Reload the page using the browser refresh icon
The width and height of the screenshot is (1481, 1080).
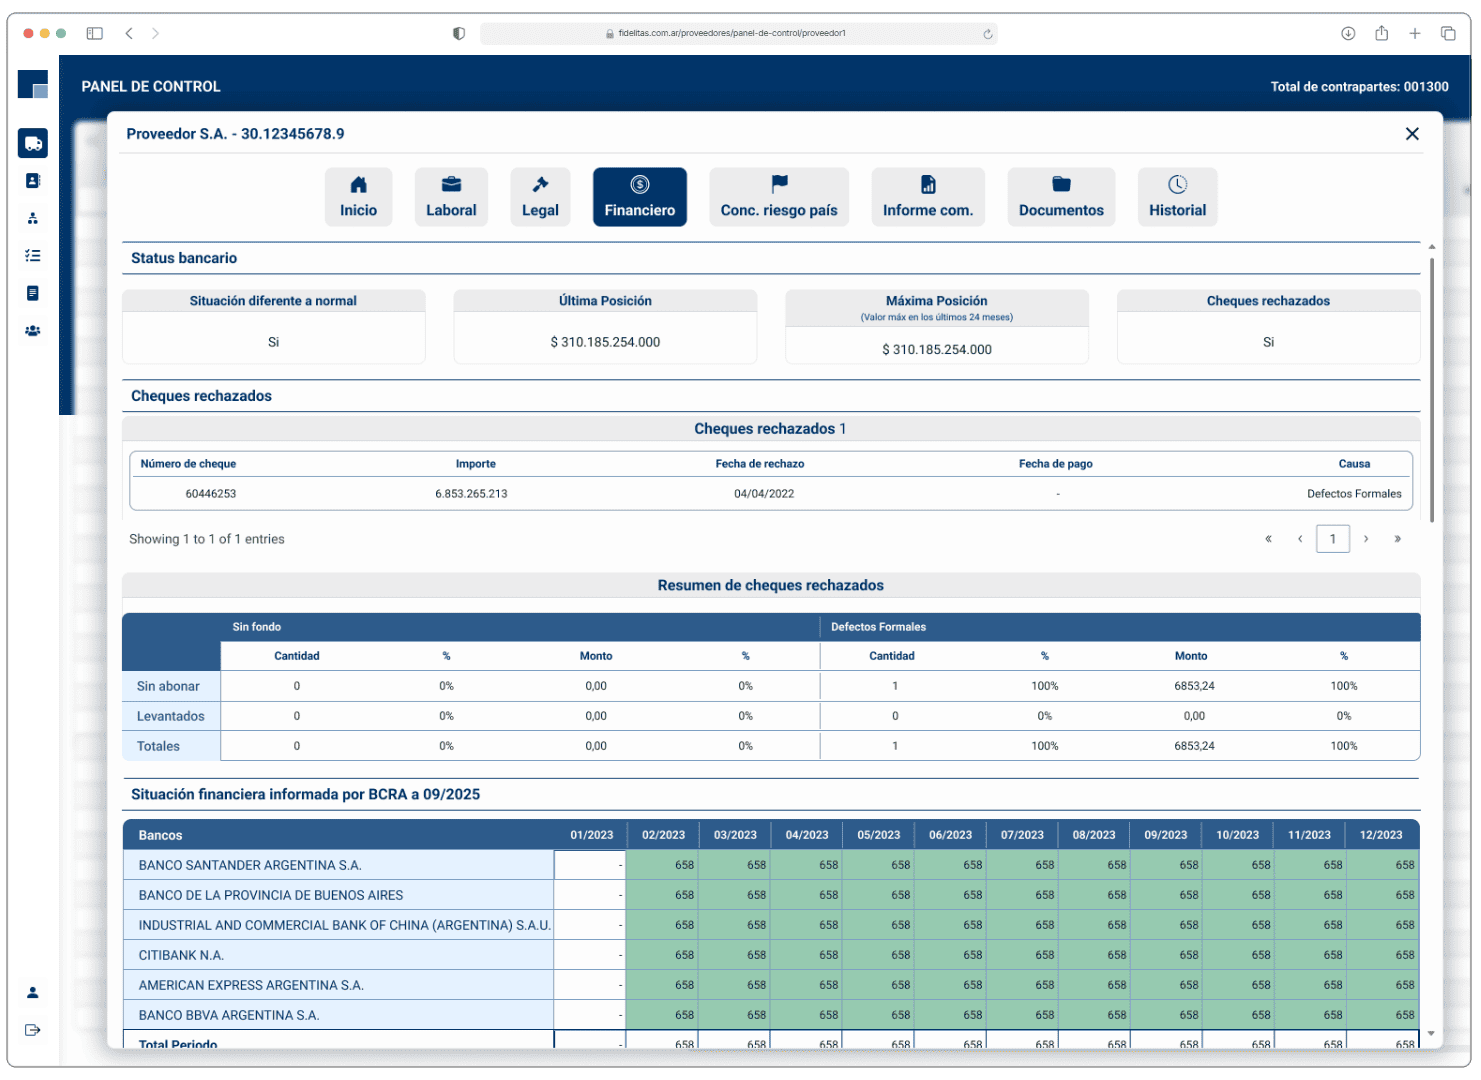(988, 34)
